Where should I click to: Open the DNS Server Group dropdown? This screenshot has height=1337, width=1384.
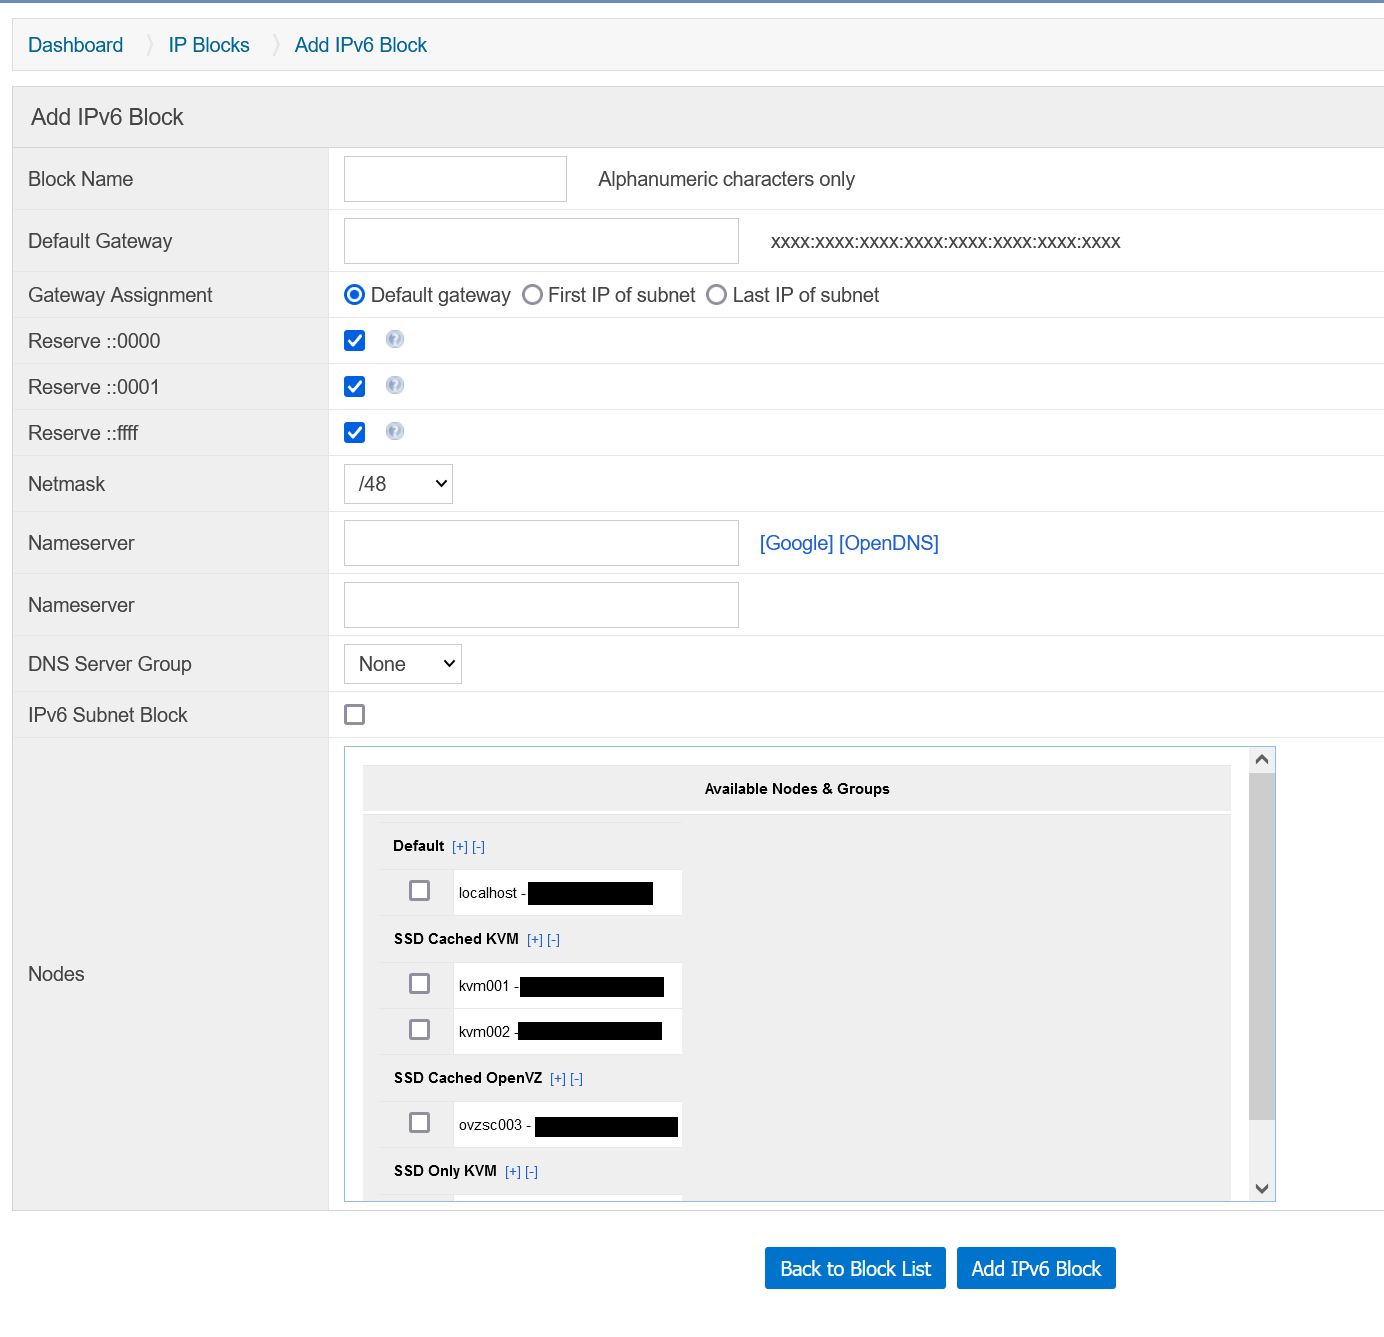pos(402,663)
